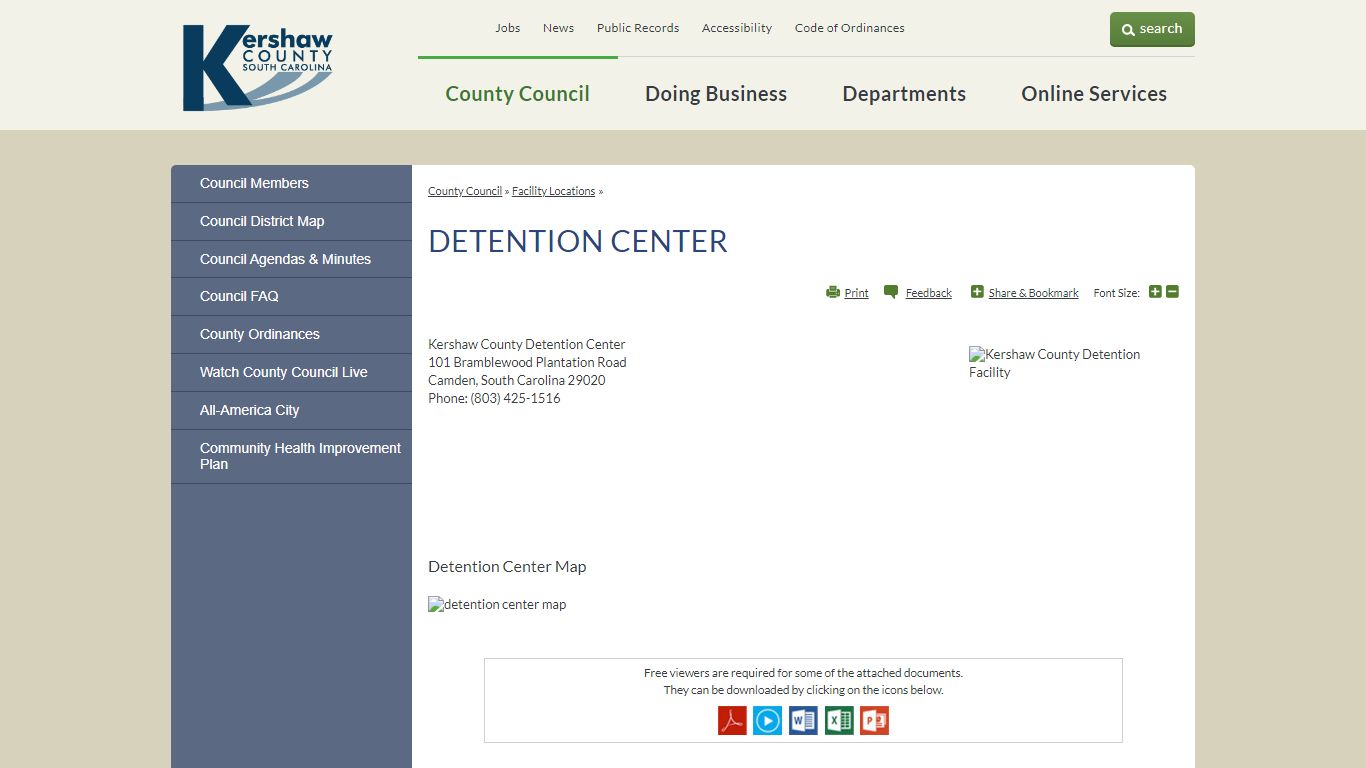Select Council Members in sidebar
The height and width of the screenshot is (768, 1366).
[291, 183]
